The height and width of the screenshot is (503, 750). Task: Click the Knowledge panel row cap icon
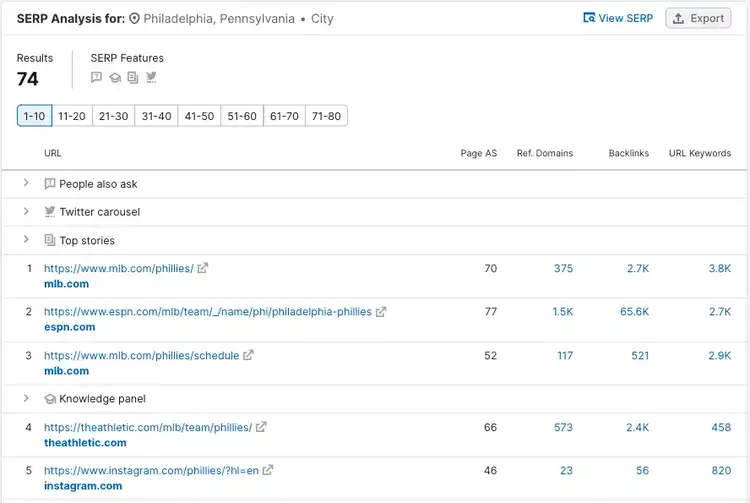pos(50,399)
